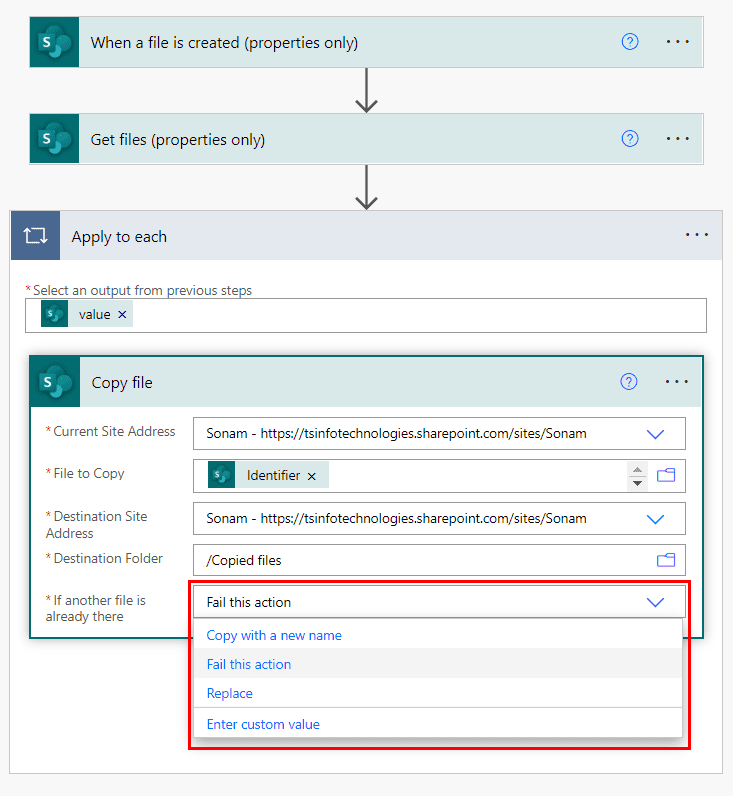Click the 'value' token in output field

click(86, 314)
